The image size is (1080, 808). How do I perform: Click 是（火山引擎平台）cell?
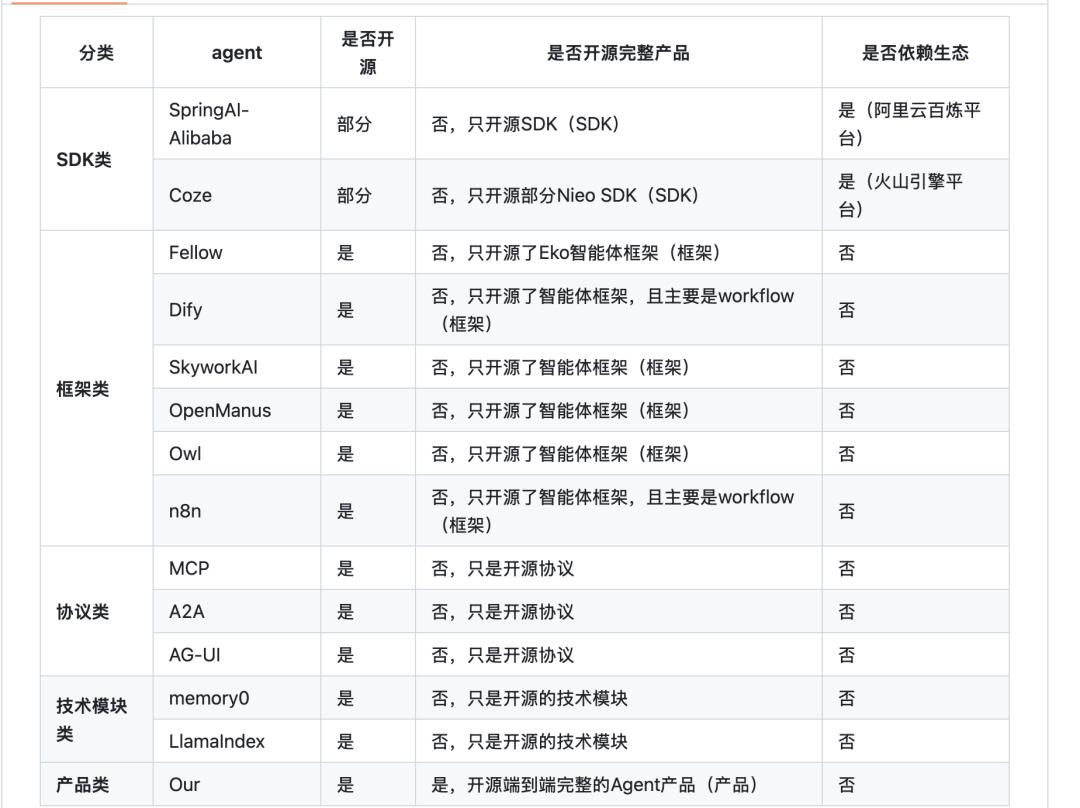click(915, 195)
